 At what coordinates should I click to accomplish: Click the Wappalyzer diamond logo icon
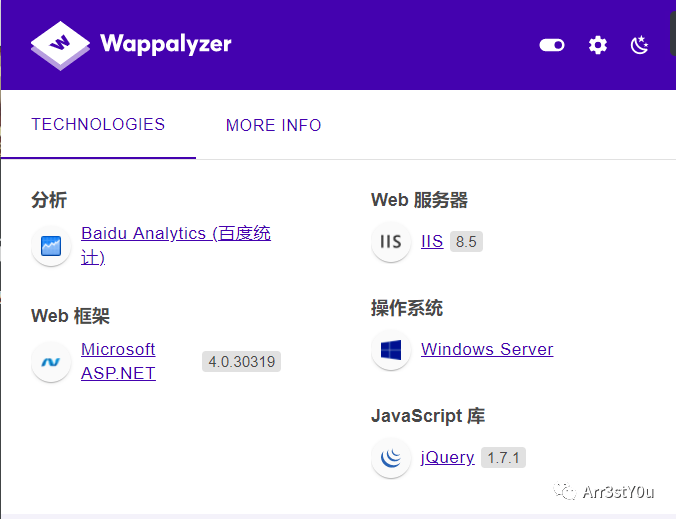coord(60,45)
